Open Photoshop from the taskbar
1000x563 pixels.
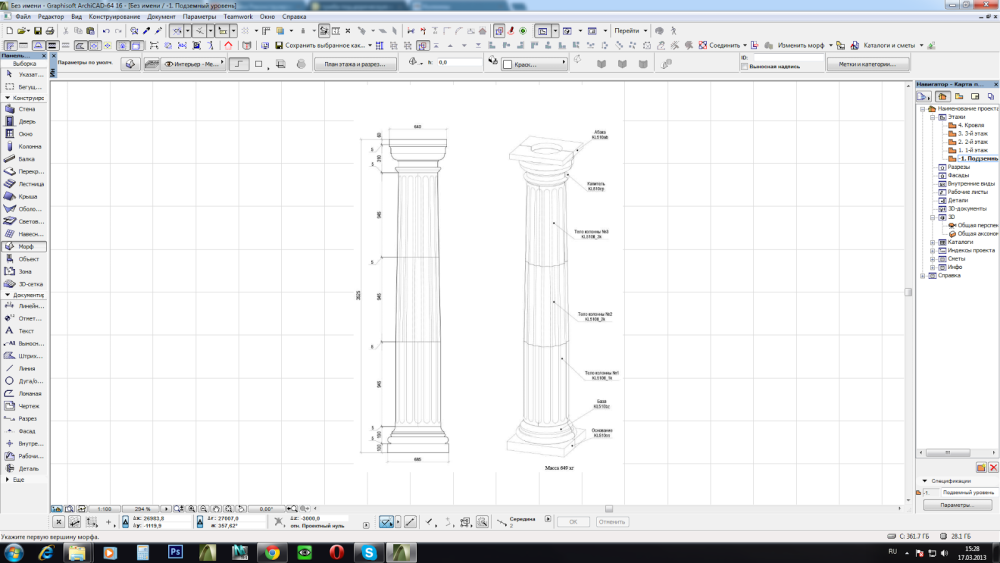[175, 551]
